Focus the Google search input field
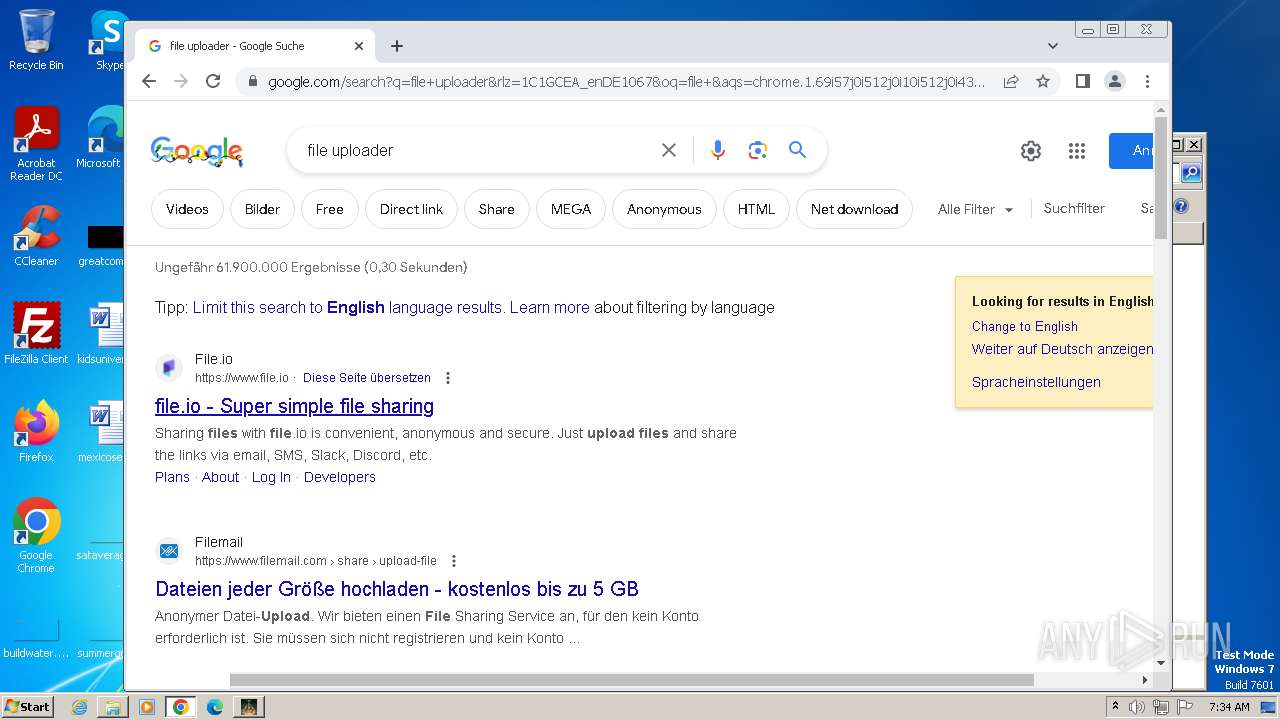Image resolution: width=1280 pixels, height=720 pixels. [x=475, y=150]
